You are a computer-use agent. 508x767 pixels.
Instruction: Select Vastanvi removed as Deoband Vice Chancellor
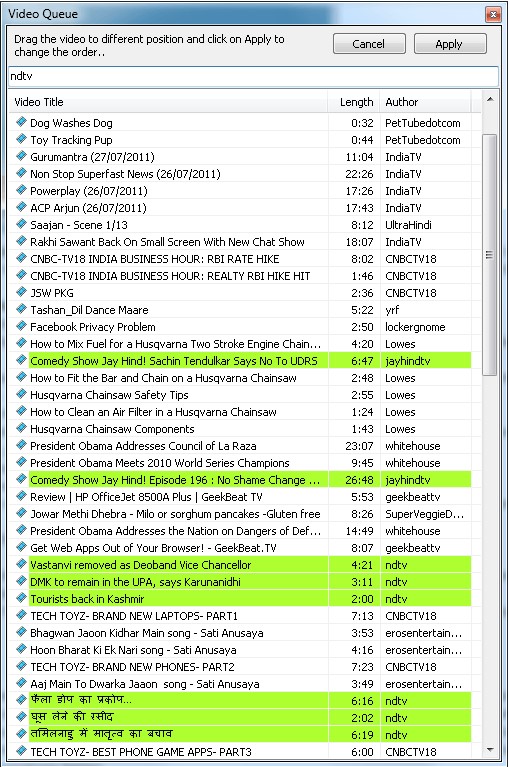(x=240, y=565)
